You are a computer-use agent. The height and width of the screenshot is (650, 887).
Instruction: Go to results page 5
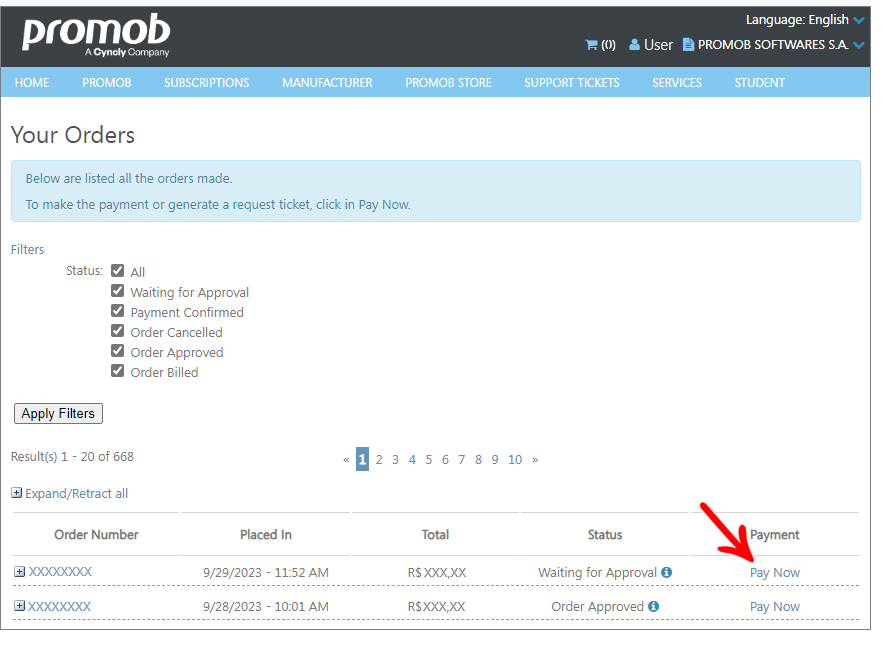click(429, 459)
